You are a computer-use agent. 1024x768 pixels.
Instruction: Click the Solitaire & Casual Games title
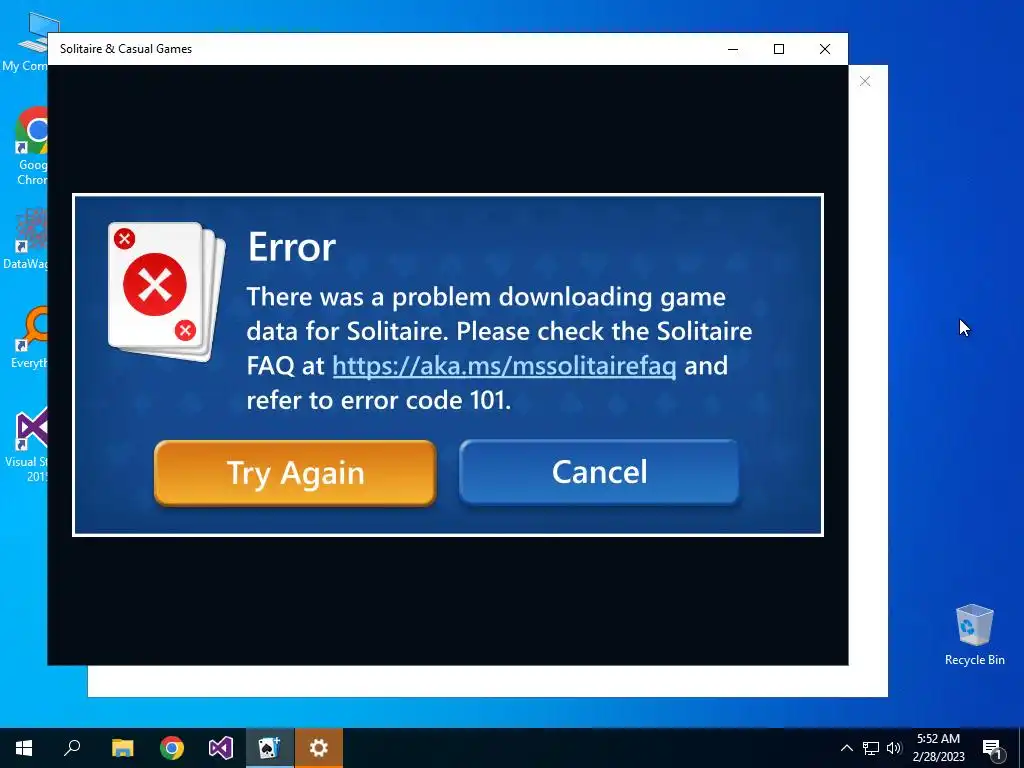(126, 49)
